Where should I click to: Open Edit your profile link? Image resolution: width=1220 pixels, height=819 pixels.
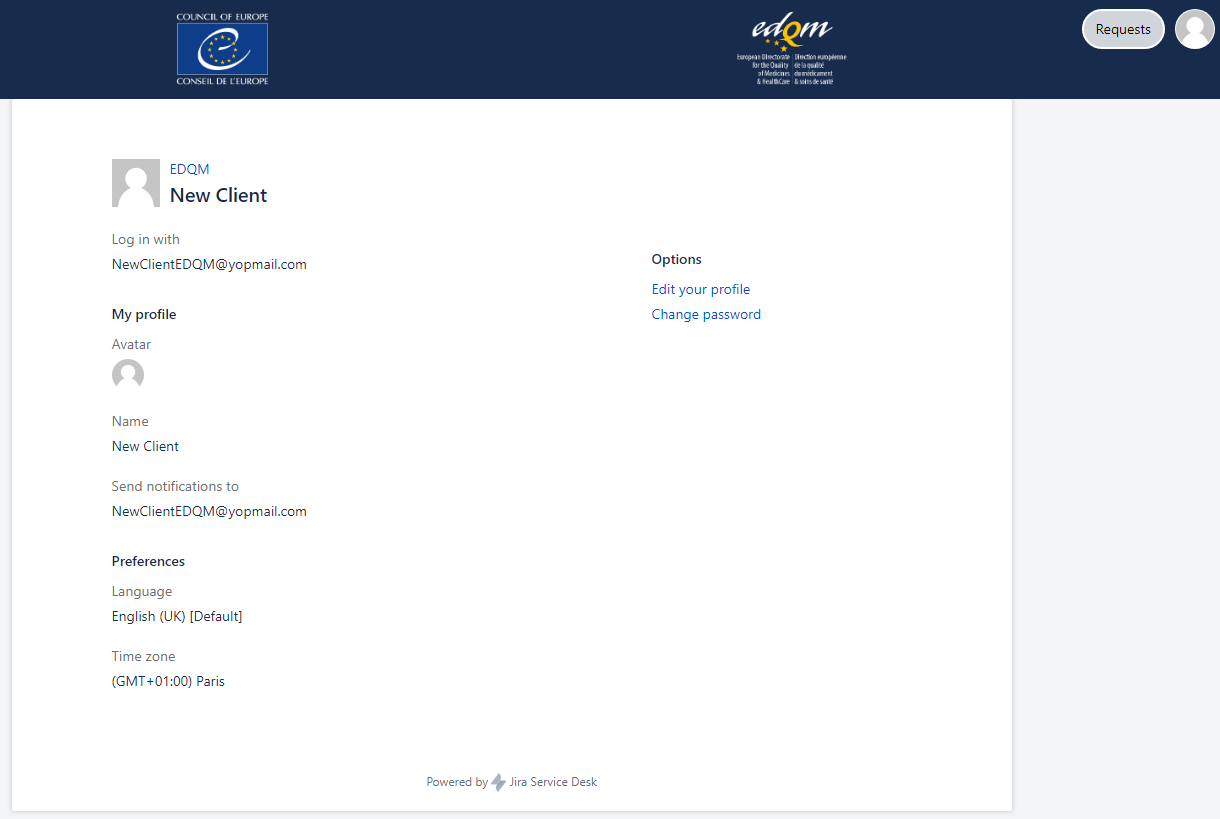click(x=701, y=289)
